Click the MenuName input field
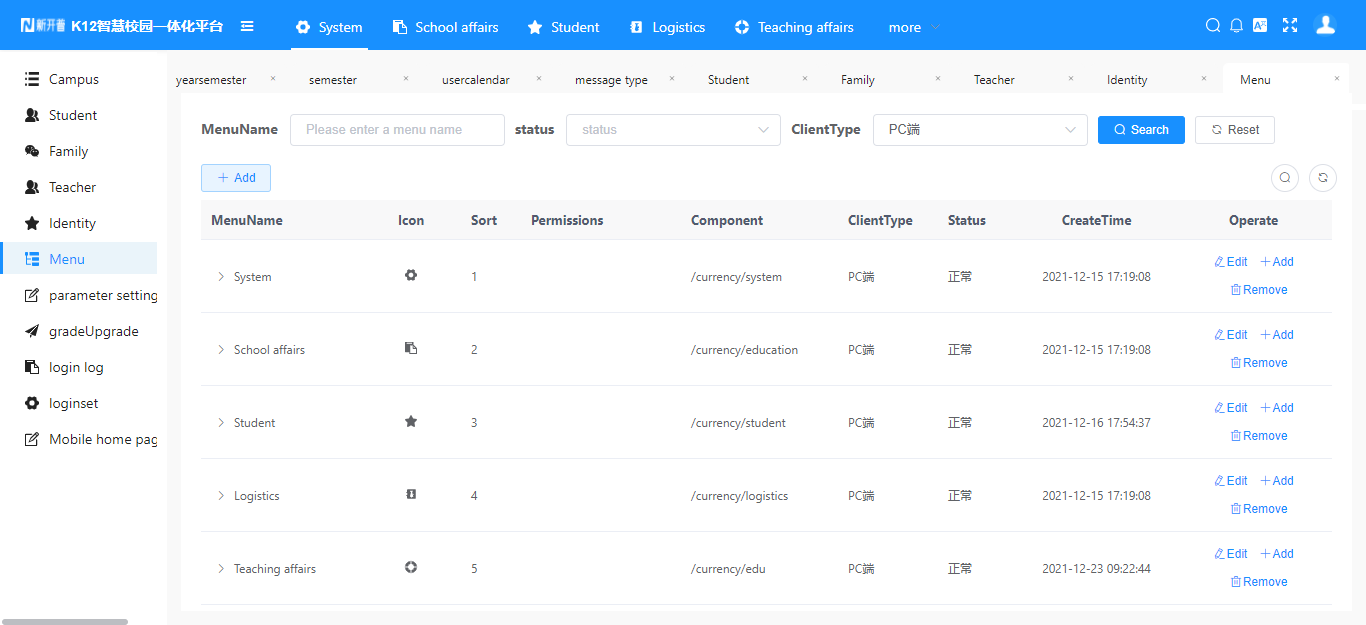 click(x=397, y=130)
